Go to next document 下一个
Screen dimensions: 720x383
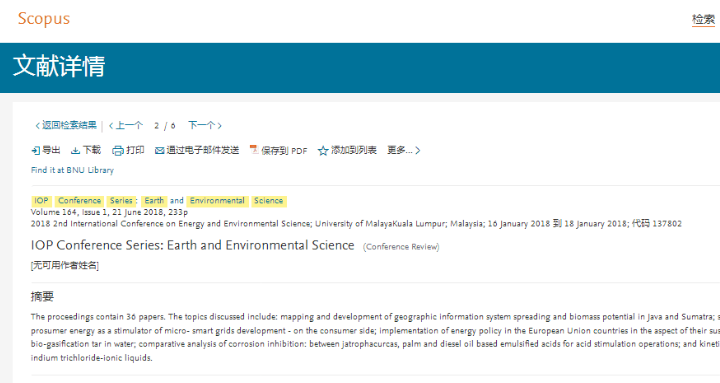pos(202,125)
